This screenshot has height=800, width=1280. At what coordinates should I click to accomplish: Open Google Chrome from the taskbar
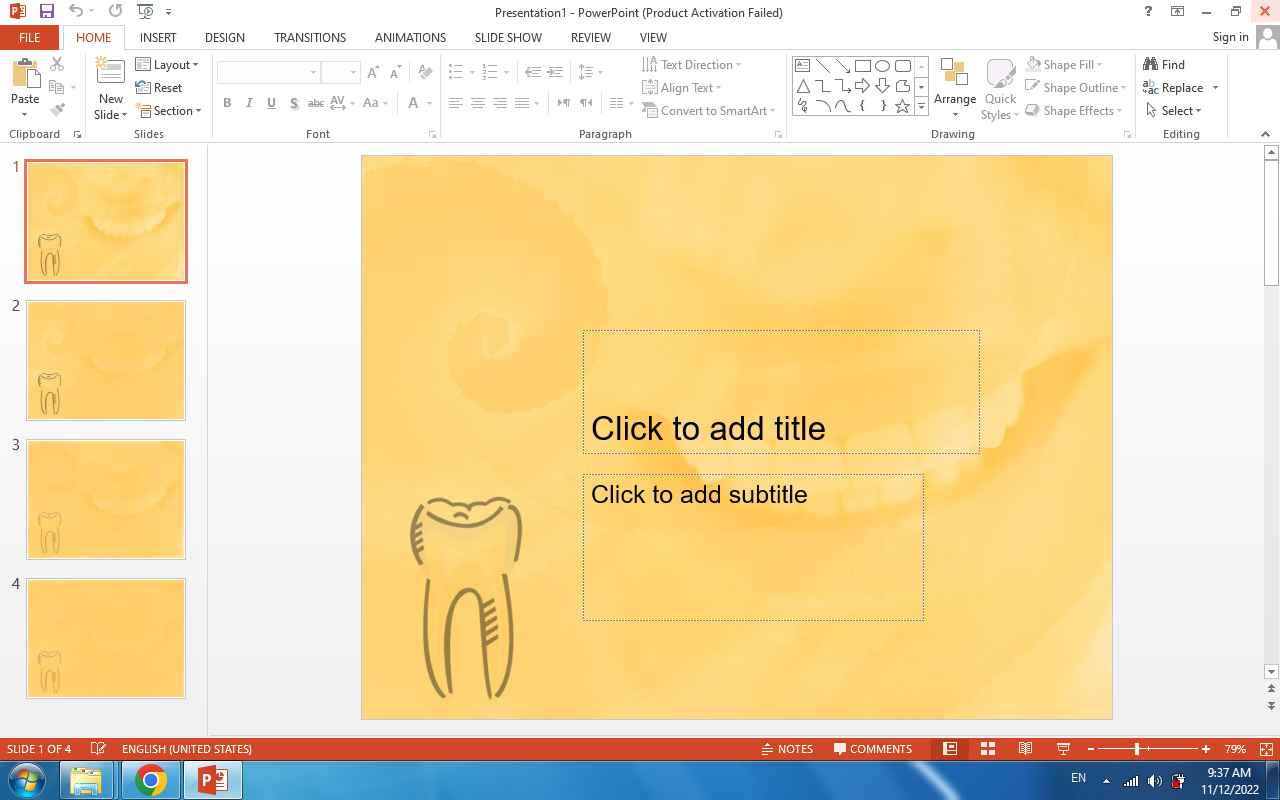tap(151, 780)
